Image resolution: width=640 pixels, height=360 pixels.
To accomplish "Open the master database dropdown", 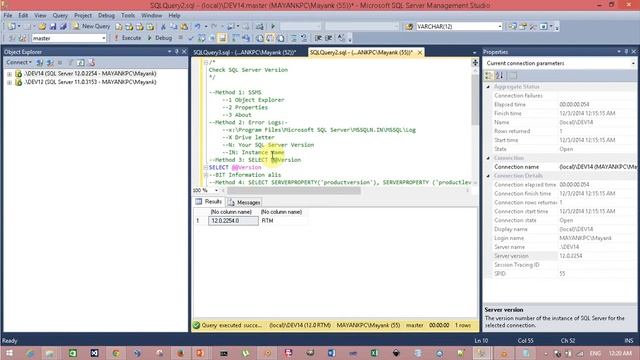I will [104, 38].
